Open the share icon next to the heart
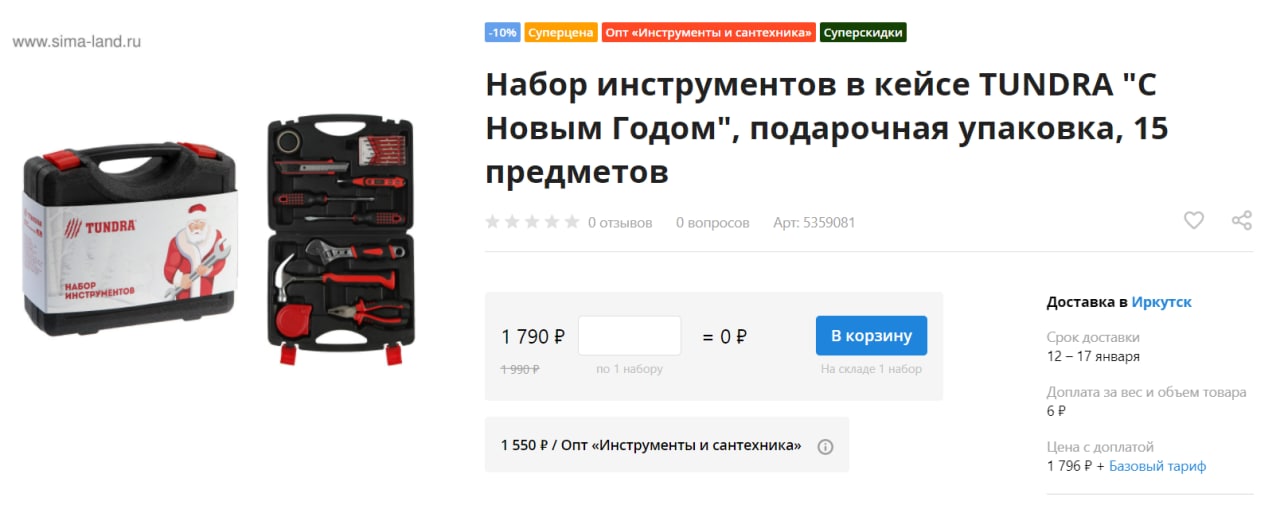The image size is (1280, 505). click(1242, 221)
